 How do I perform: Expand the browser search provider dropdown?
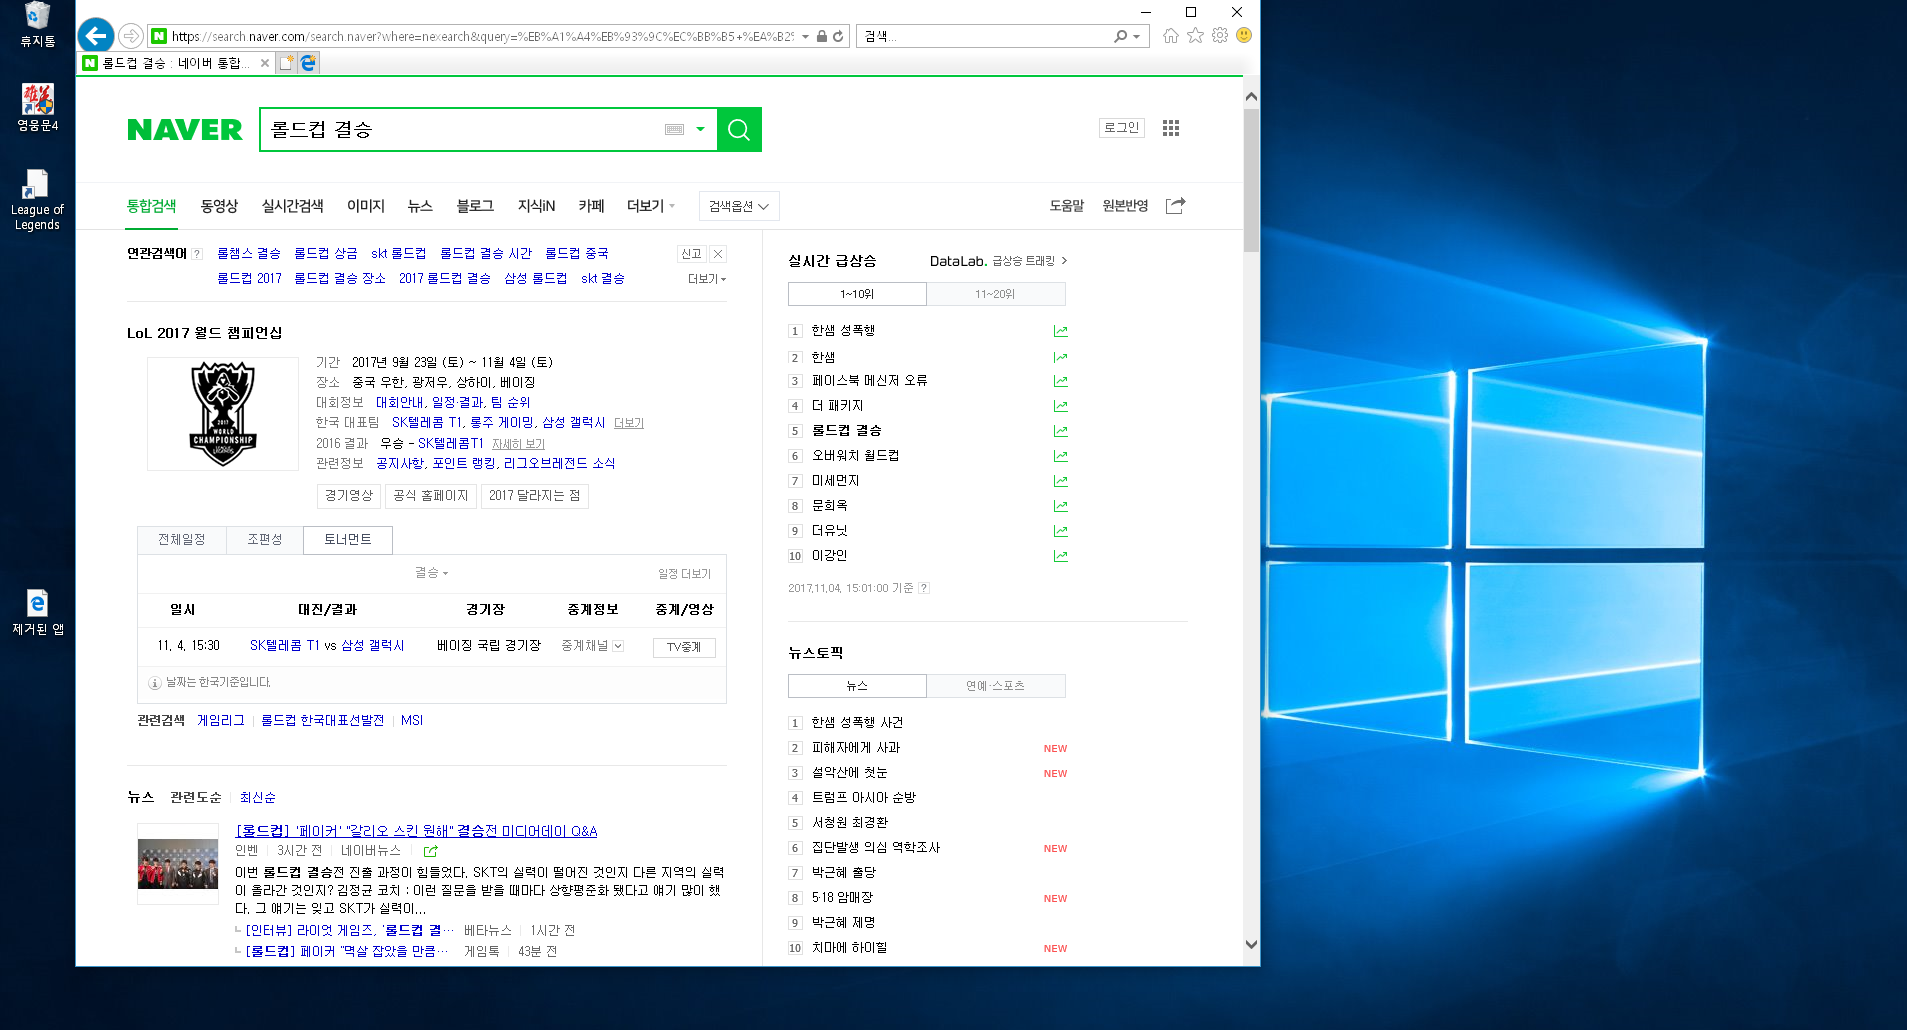[1137, 37]
